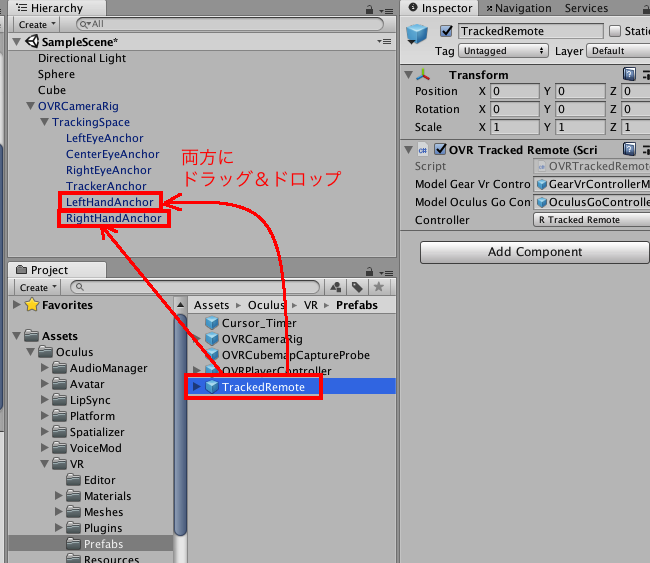Select Directional Light in the Hierarchy
The height and width of the screenshot is (563, 650).
[x=82, y=58]
